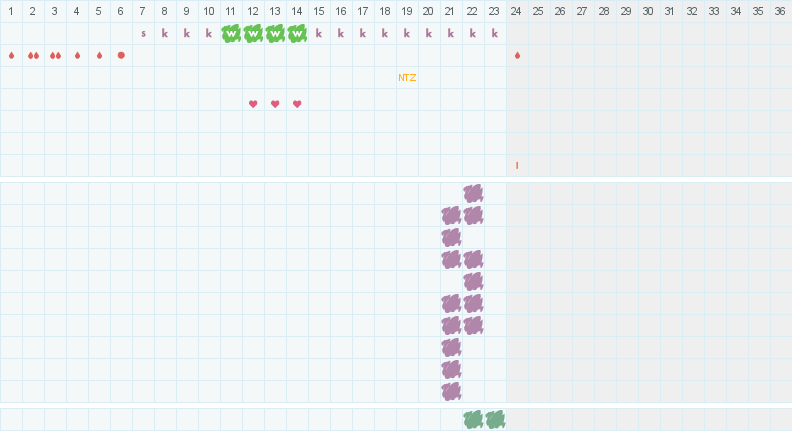Click the day 1 column header
Image resolution: width=792 pixels, height=431 pixels.
(x=11, y=11)
